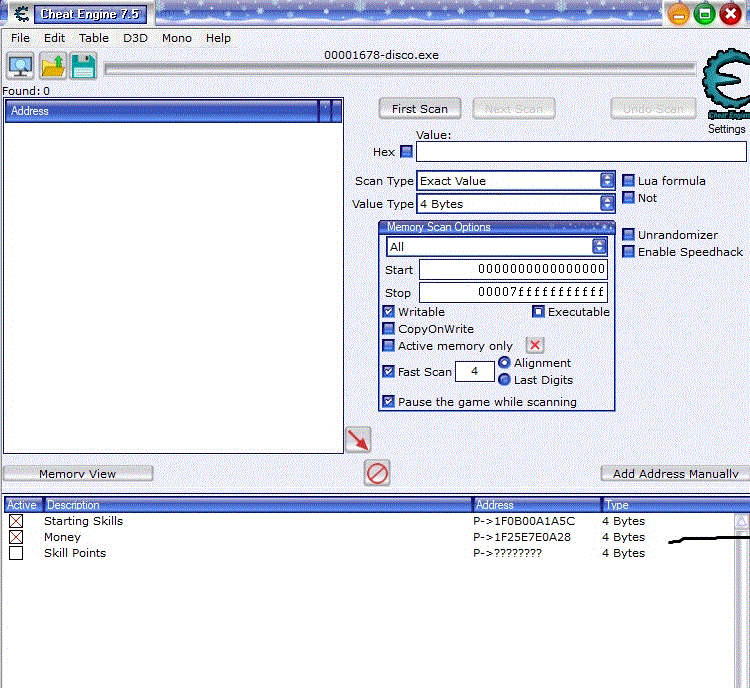Screen dimensions: 750x688
Task: Copy selected addresses with the red arrow
Action: tap(358, 440)
